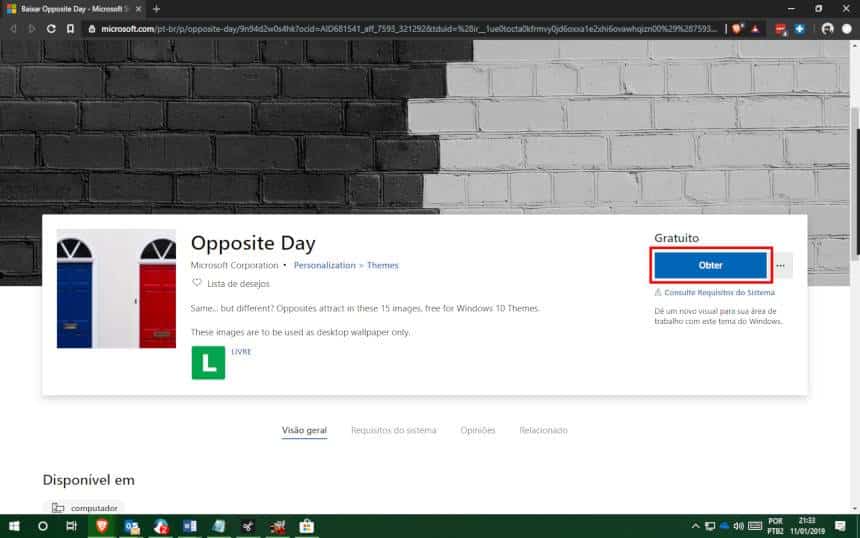
Task: Close the Baixar Opposite Day tab
Action: (138, 9)
